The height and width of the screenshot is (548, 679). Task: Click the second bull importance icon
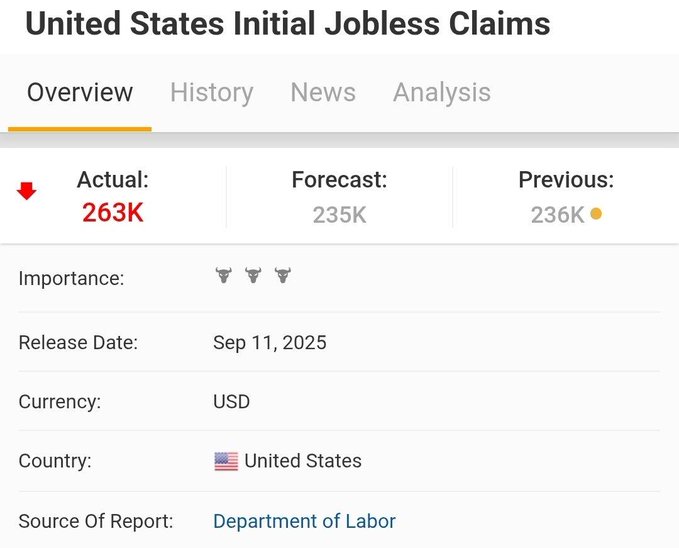click(253, 276)
